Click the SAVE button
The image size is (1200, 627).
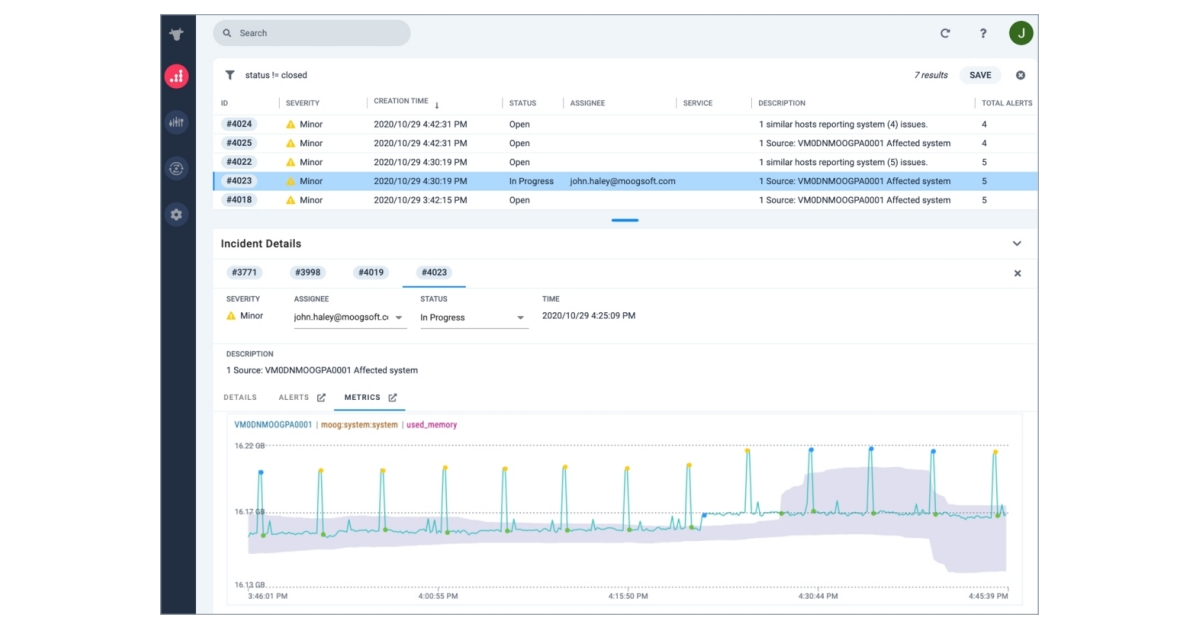[979, 74]
